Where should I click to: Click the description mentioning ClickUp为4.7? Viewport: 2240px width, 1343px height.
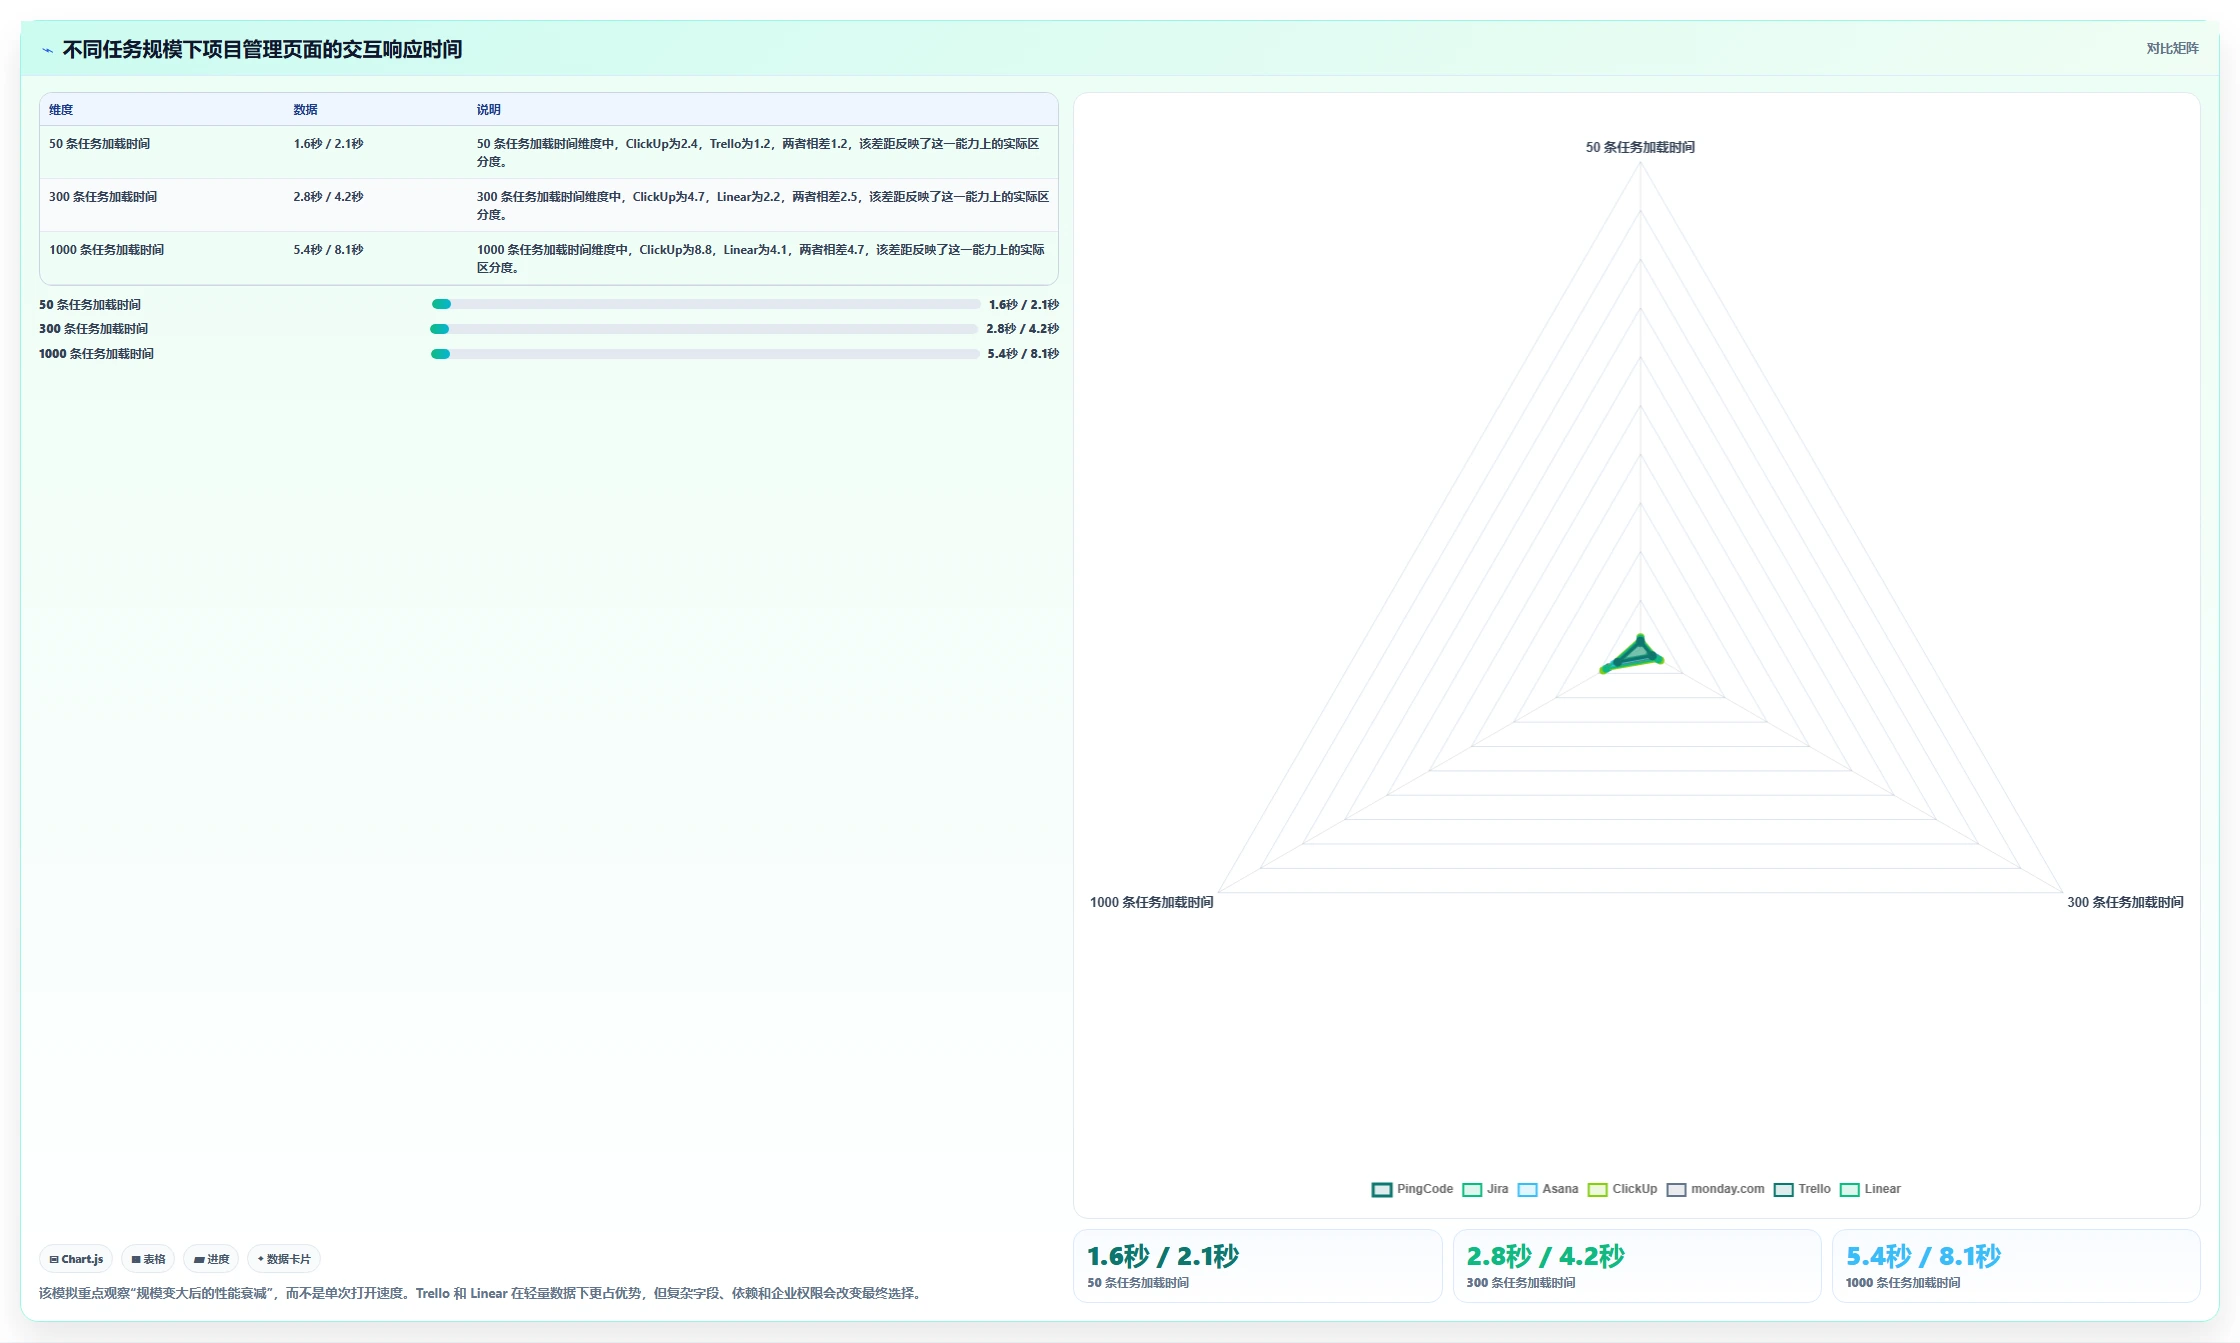[x=762, y=206]
